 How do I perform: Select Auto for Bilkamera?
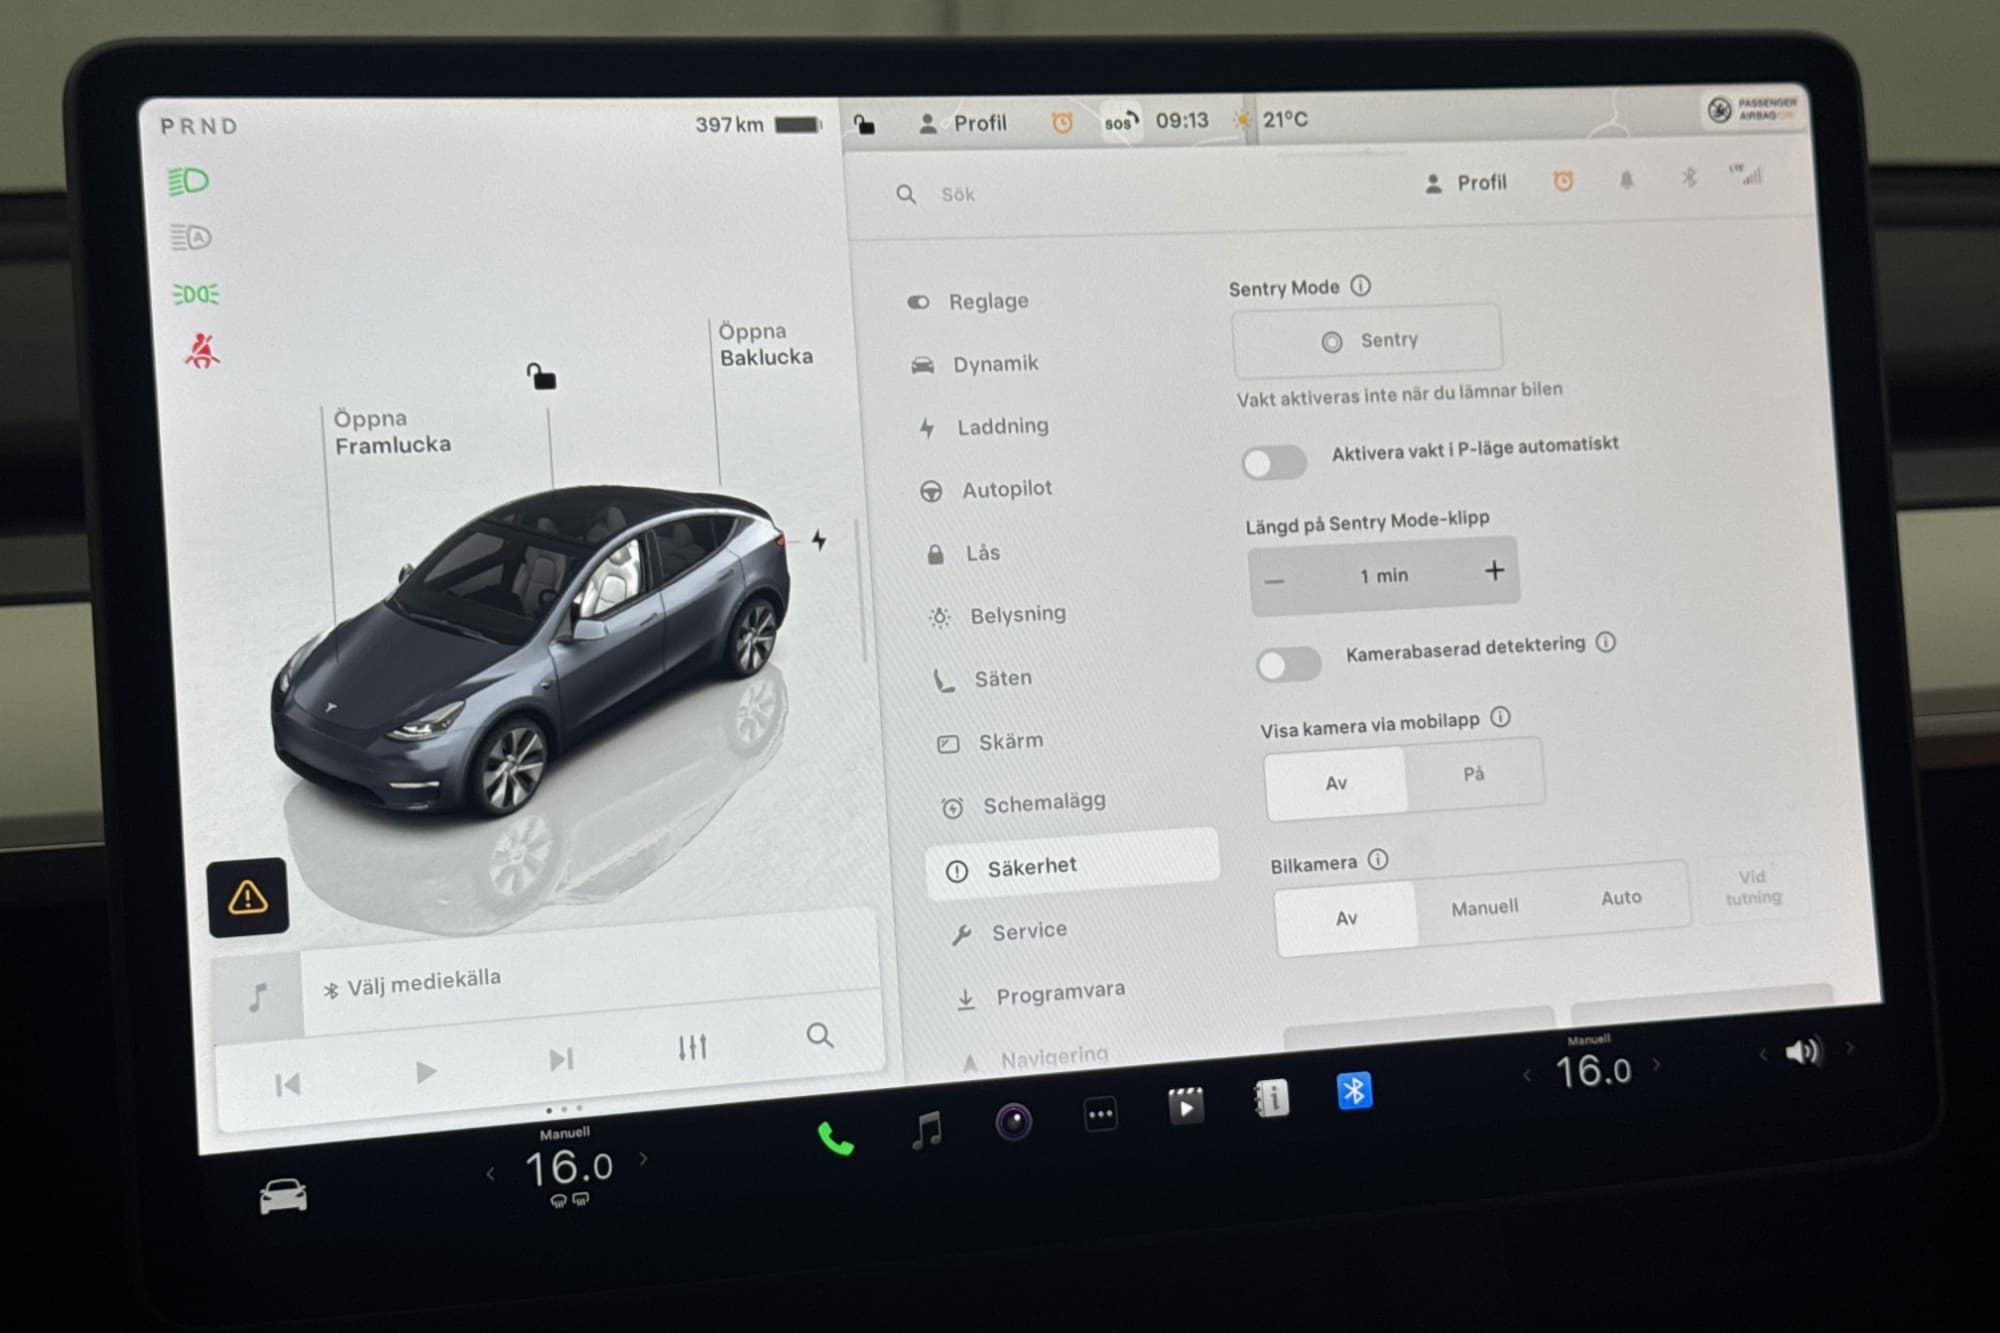pos(1621,897)
